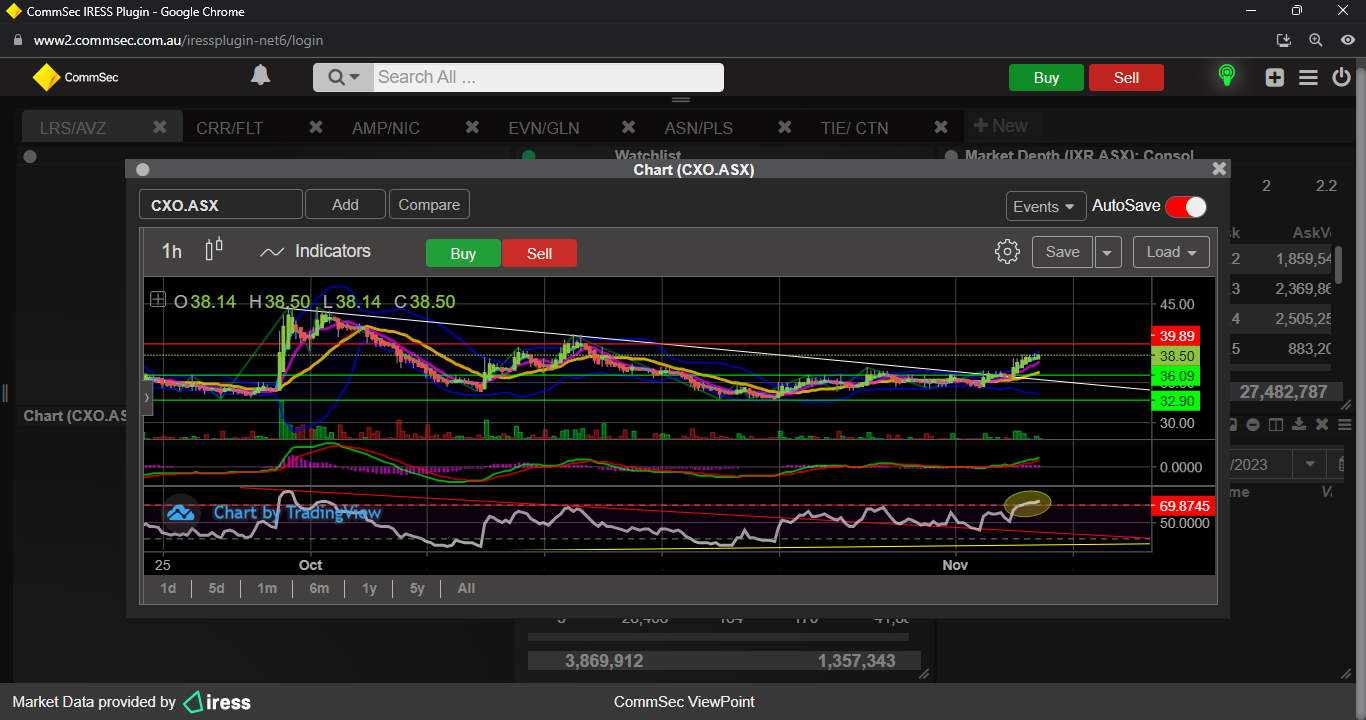View site info via address bar lock
Viewport: 1366px width, 720px height.
17,41
